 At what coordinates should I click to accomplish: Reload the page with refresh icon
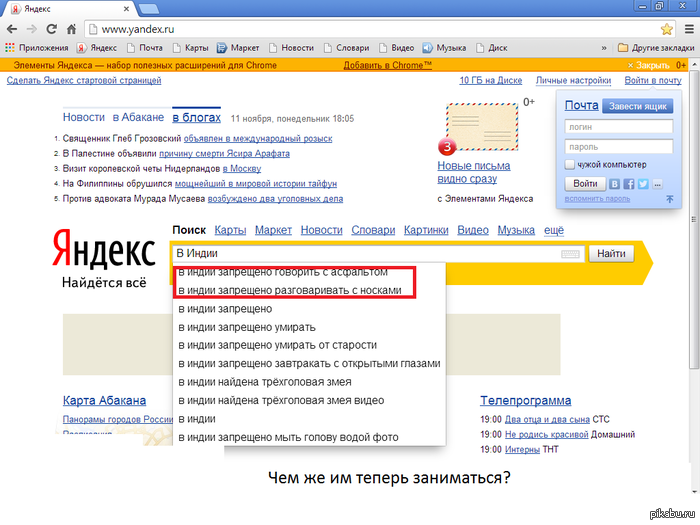click(52, 29)
